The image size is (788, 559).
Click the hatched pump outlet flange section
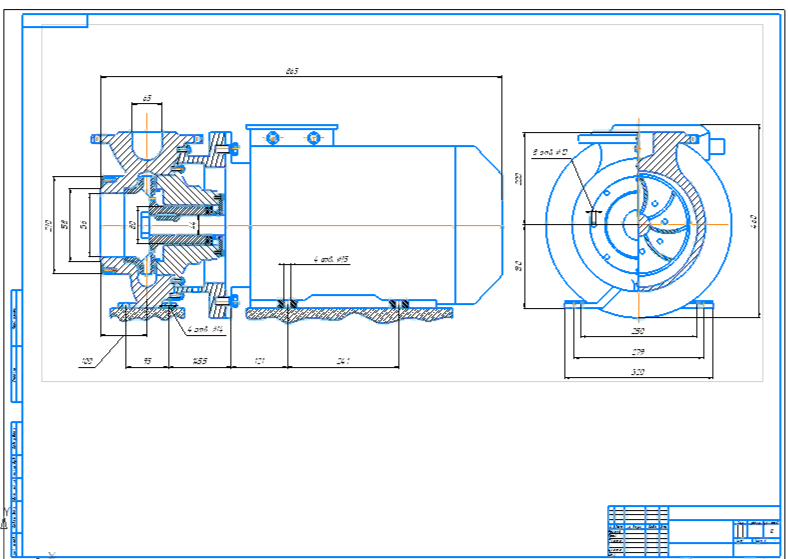coord(146,143)
